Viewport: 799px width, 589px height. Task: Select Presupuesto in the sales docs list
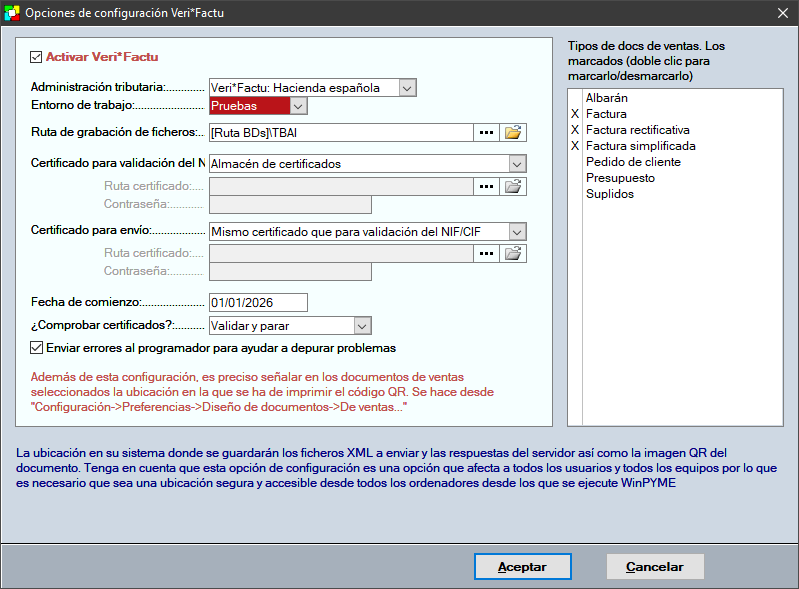pos(620,178)
